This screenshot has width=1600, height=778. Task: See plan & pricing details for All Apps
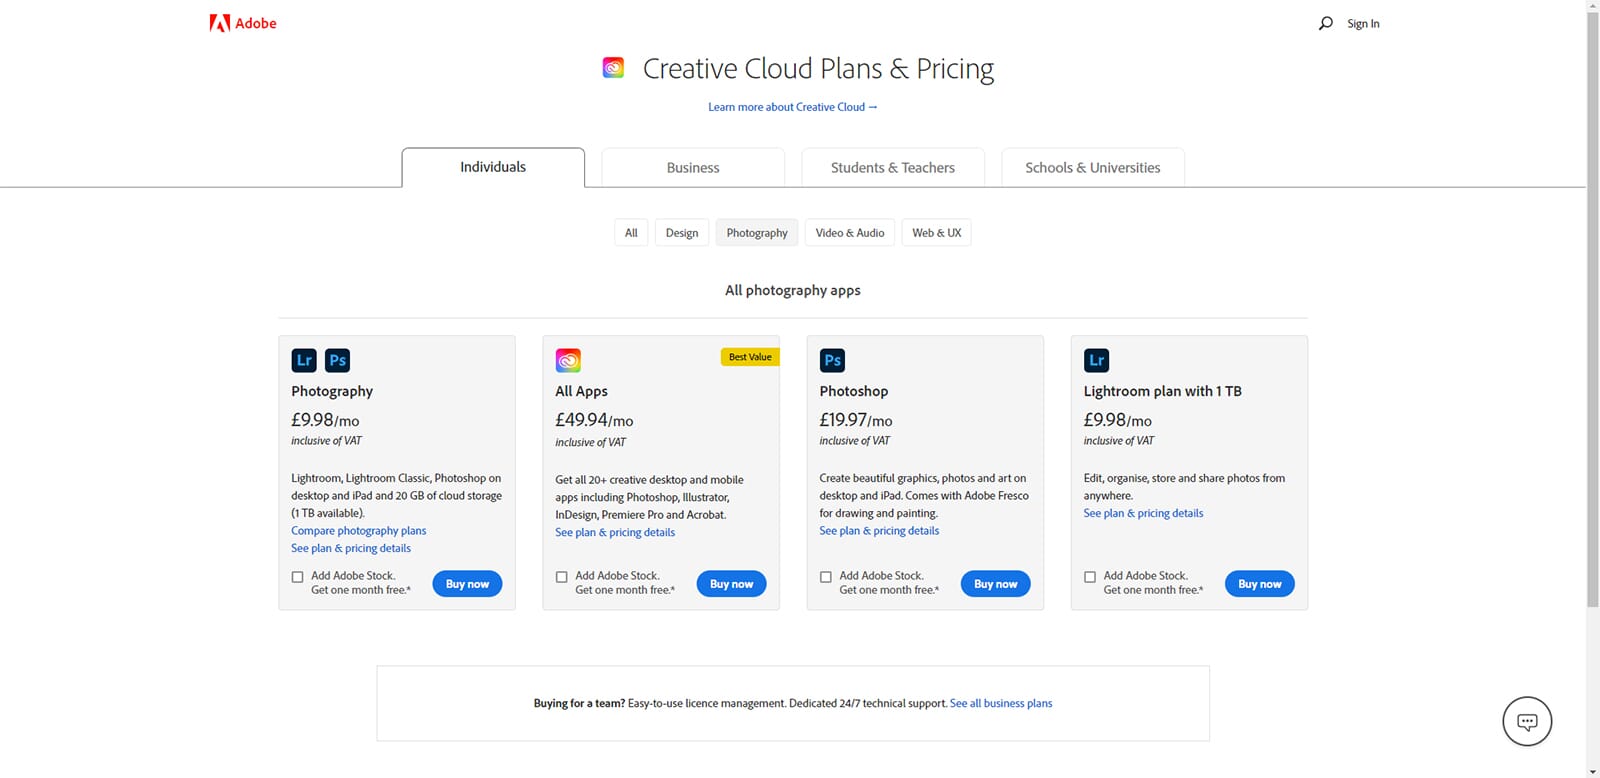(615, 532)
